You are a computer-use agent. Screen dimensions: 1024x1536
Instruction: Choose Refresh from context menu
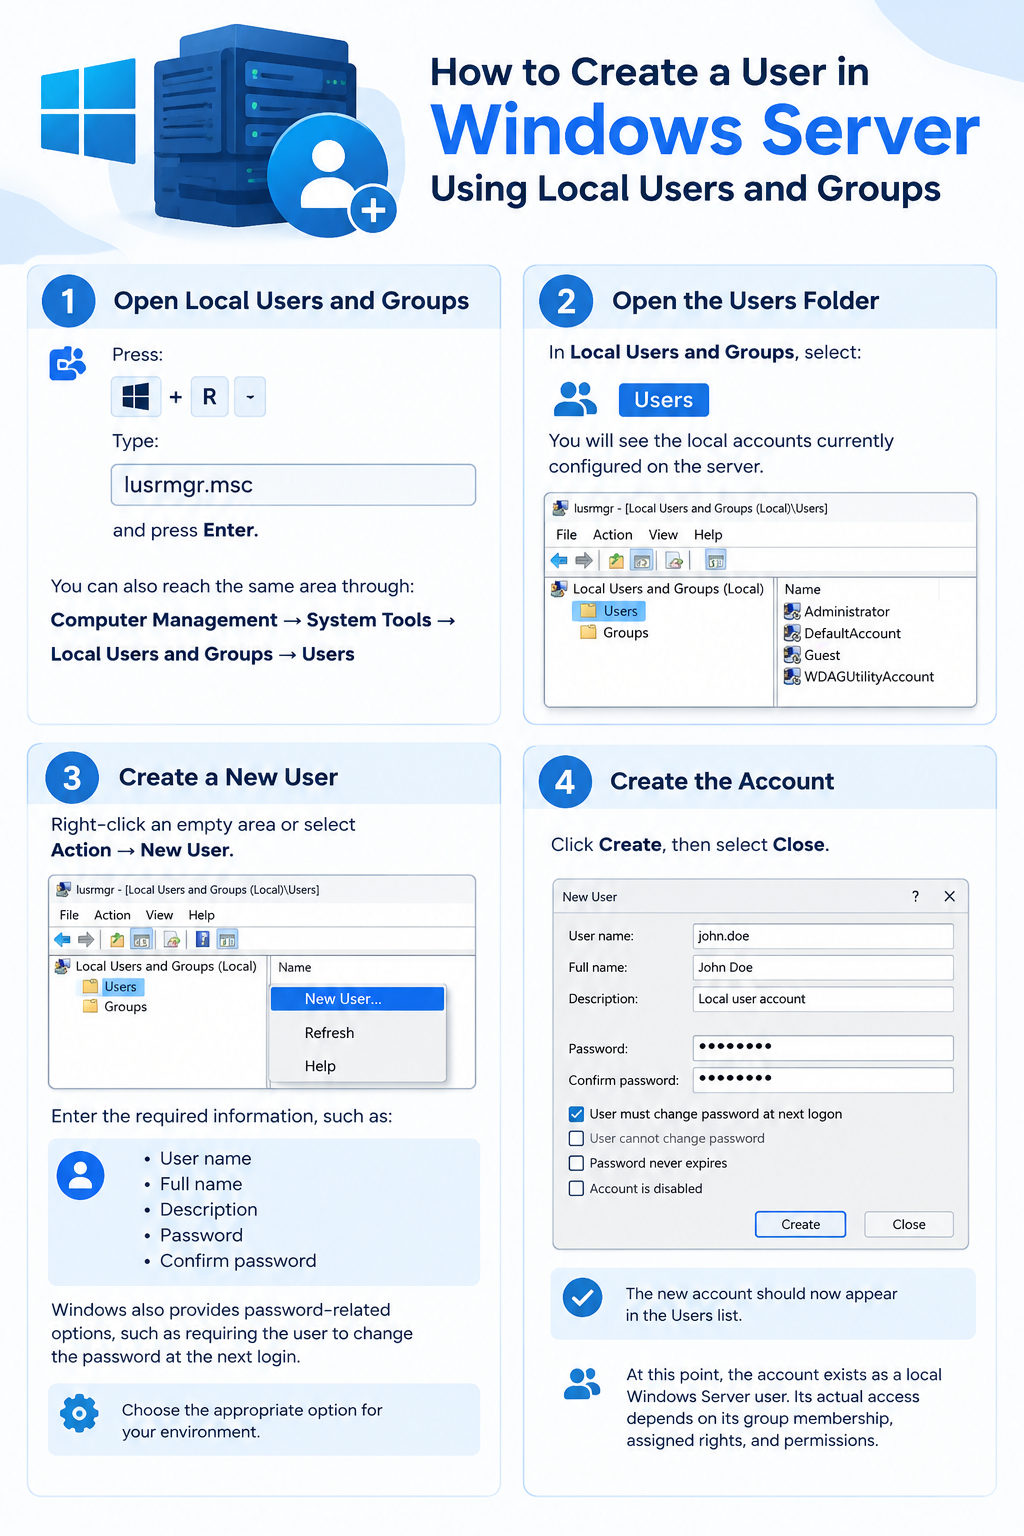point(357,1033)
